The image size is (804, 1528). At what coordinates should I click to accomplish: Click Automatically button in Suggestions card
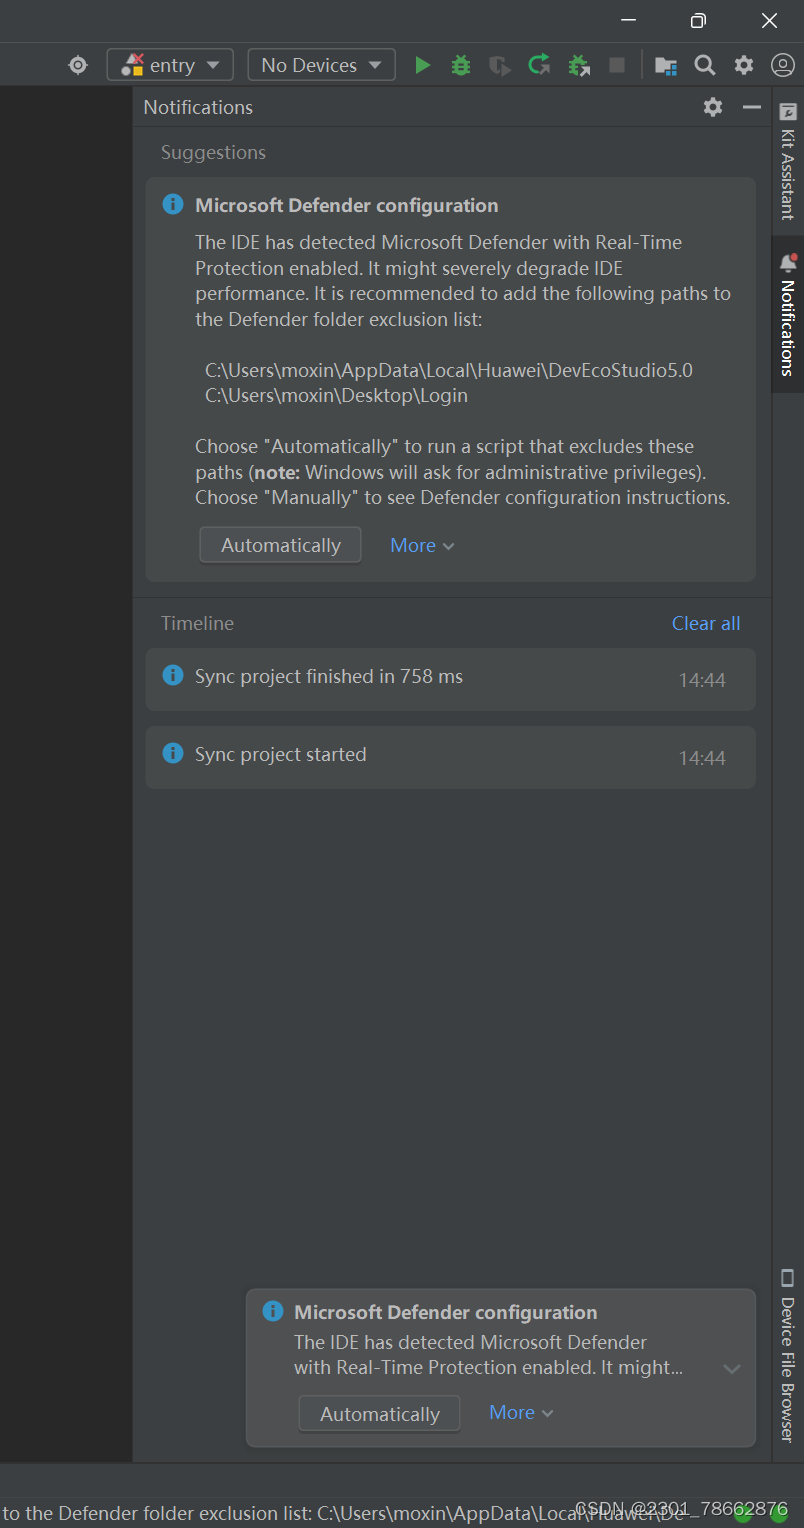[280, 545]
